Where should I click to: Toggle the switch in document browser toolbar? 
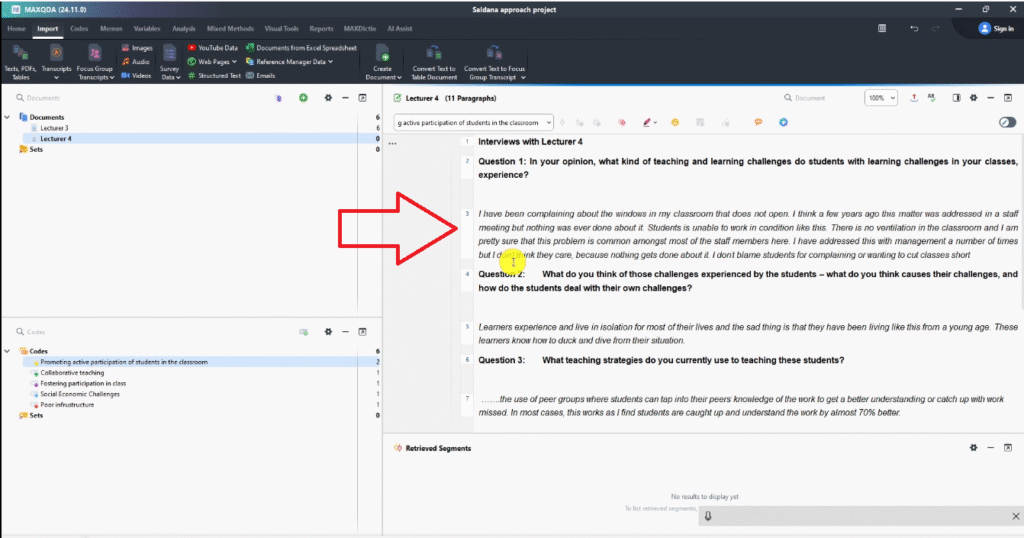(1006, 122)
